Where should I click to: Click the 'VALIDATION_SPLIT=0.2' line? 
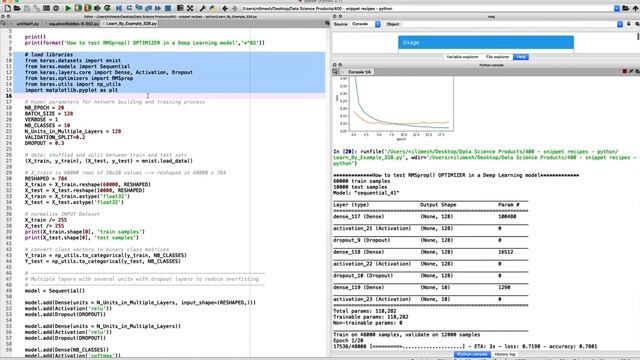[x=55, y=137]
